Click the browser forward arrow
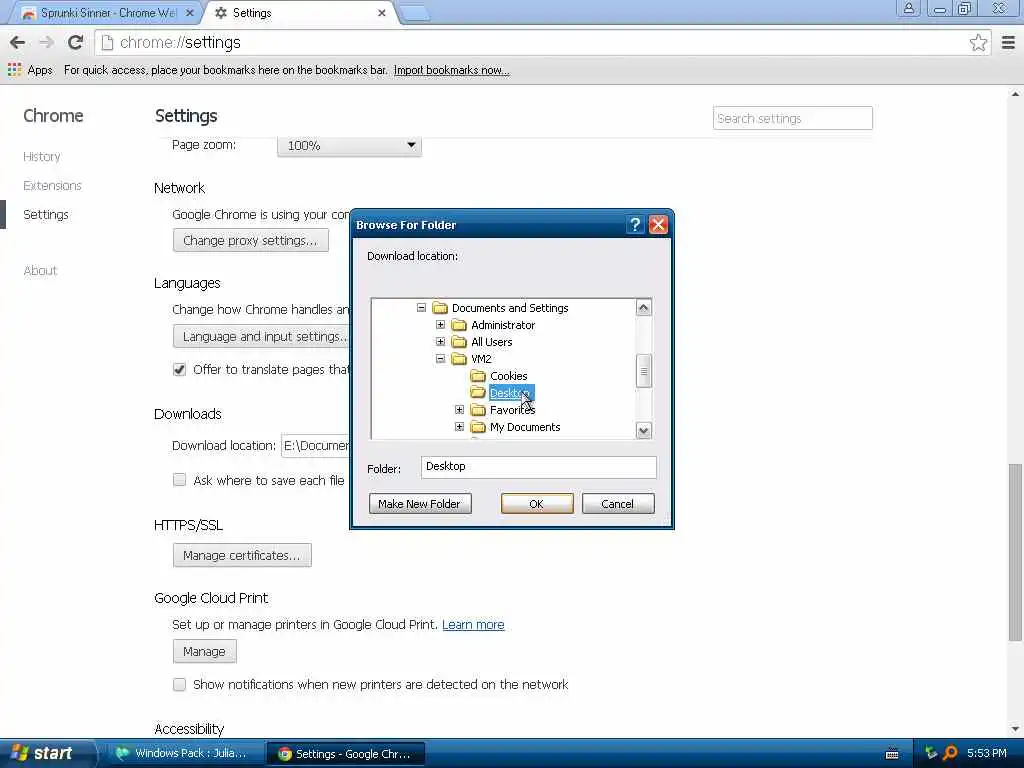Viewport: 1024px width, 768px height. [46, 42]
